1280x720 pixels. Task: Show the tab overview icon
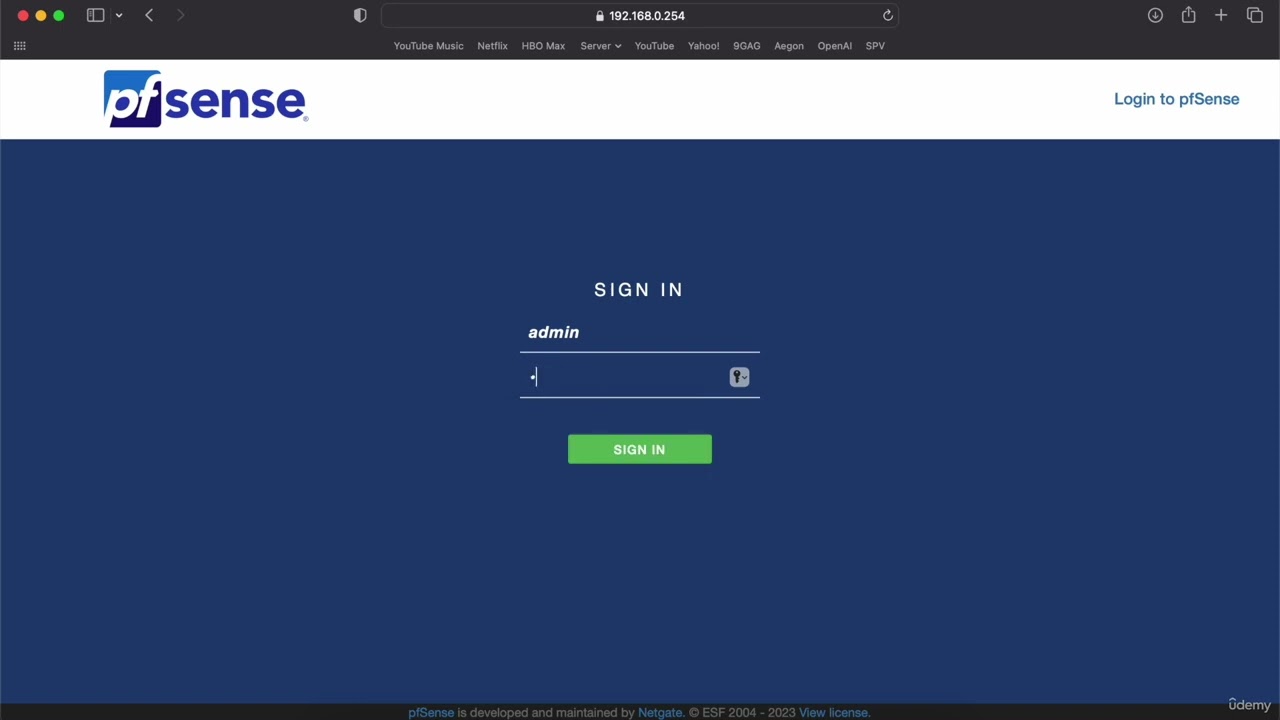1255,15
